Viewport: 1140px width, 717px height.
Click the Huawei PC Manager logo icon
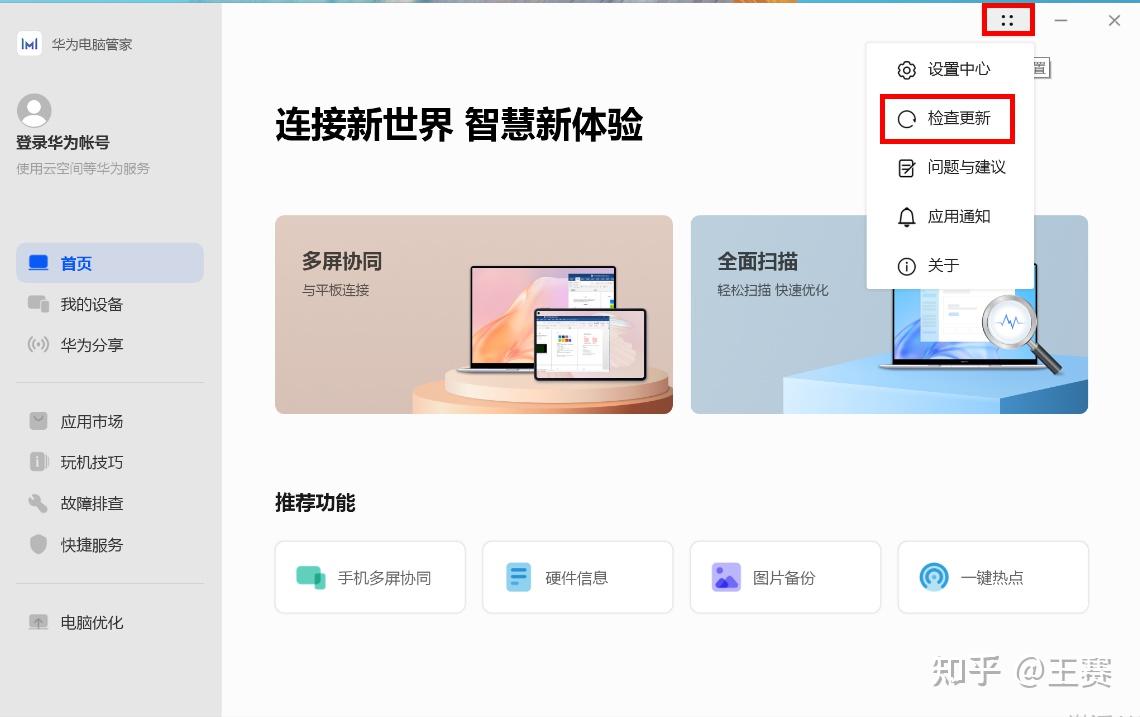(x=29, y=44)
